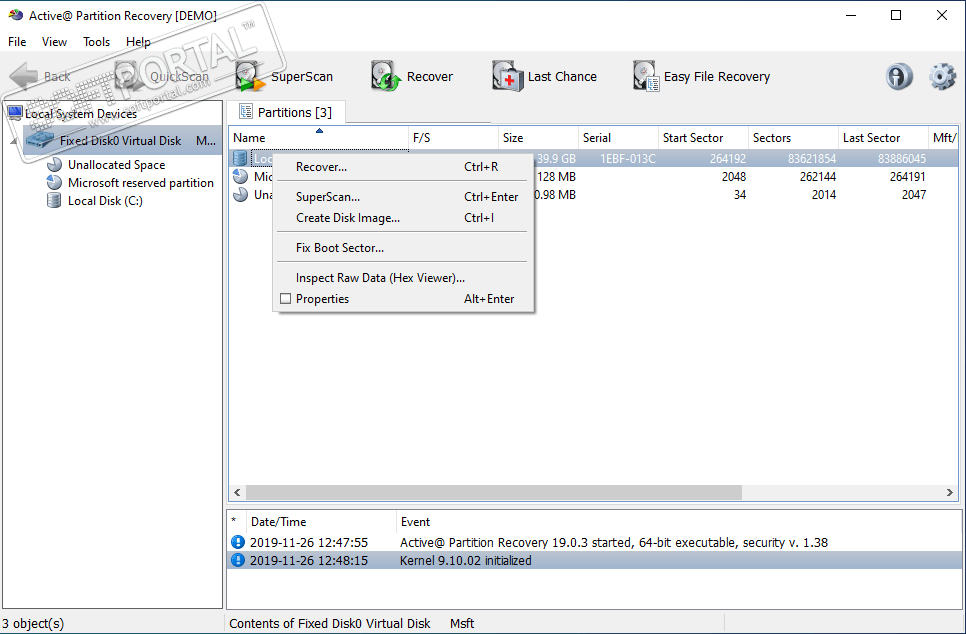Open the Tools menu
Viewport: 966px width, 634px height.
coord(97,41)
